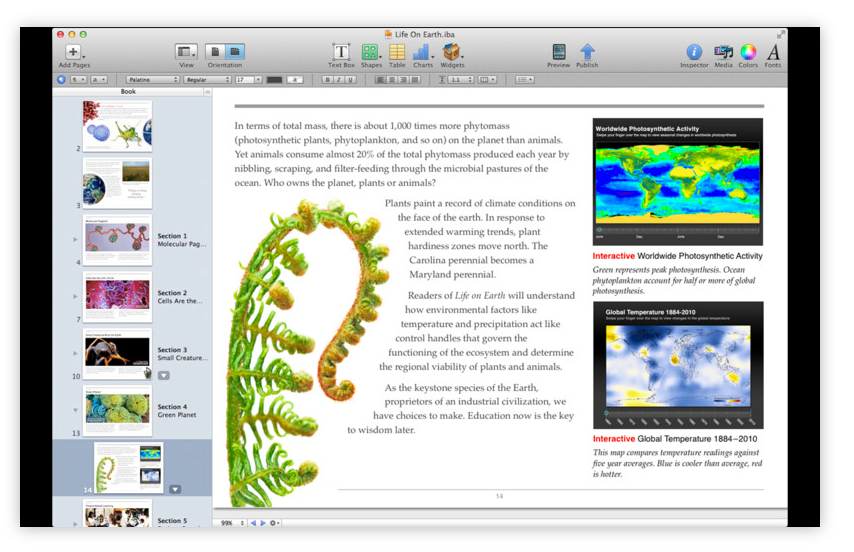Open the font size dropdown arrow
The height and width of the screenshot is (552, 854).
pyautogui.click(x=258, y=79)
